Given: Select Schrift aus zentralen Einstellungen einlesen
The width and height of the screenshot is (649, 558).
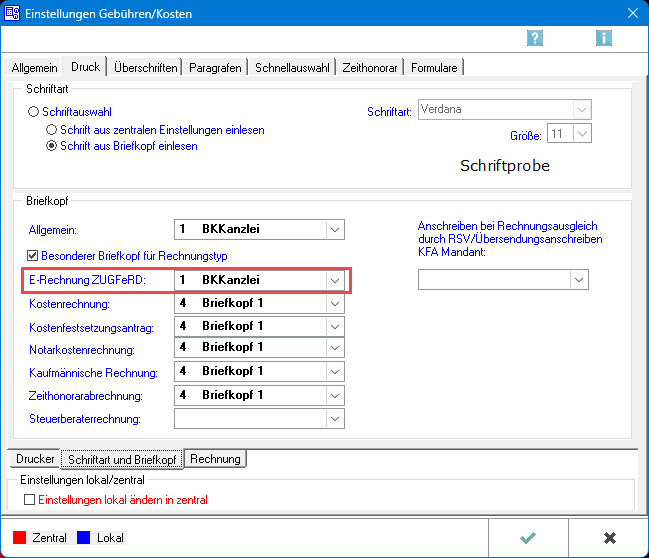Looking at the screenshot, I should (x=52, y=130).
